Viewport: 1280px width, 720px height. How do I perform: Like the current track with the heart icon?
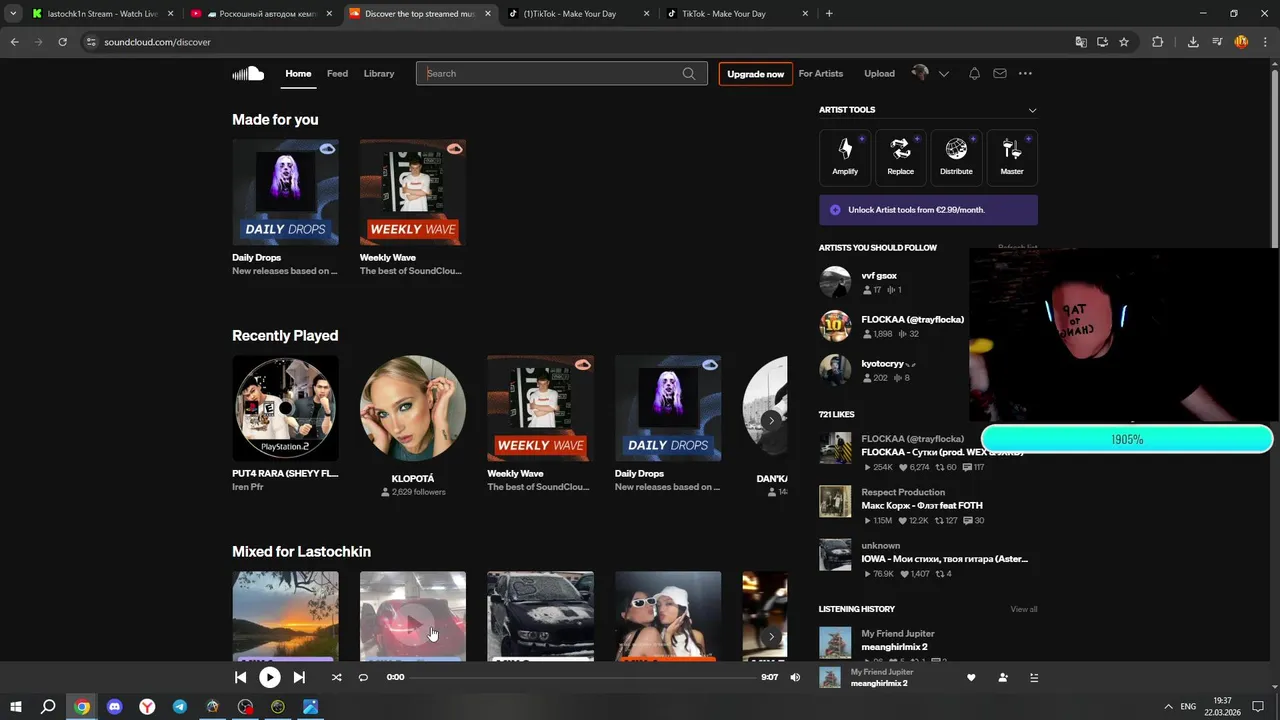pyautogui.click(x=971, y=677)
